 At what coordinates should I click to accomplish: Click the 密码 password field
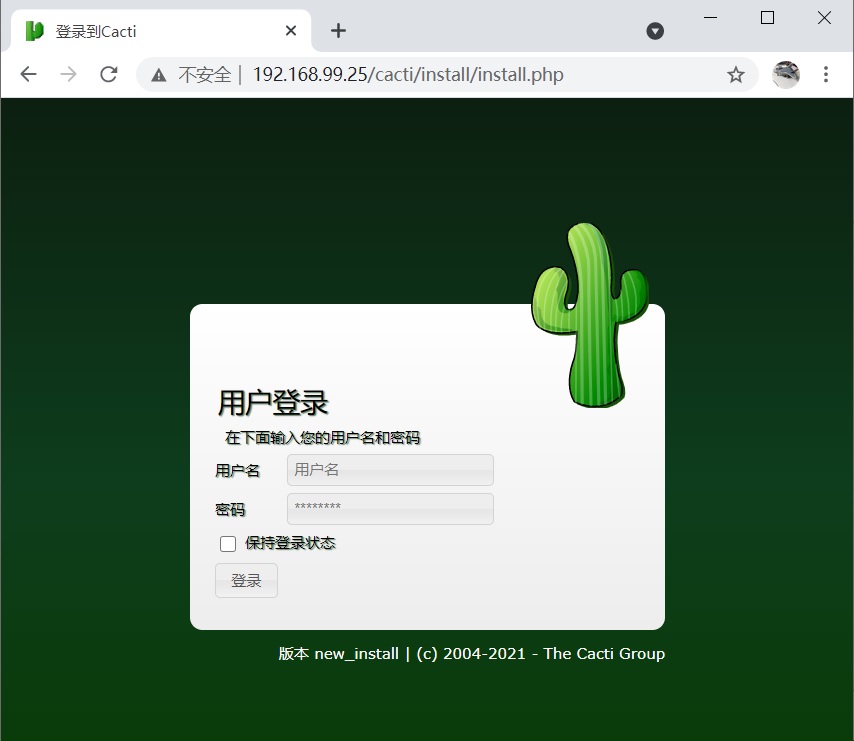click(x=390, y=508)
